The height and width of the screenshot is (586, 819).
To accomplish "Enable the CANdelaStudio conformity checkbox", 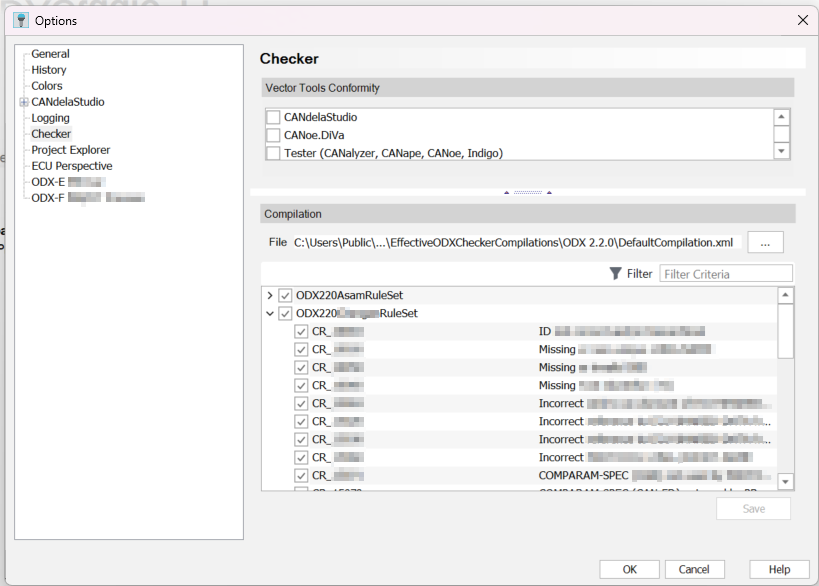I will pyautogui.click(x=273, y=117).
